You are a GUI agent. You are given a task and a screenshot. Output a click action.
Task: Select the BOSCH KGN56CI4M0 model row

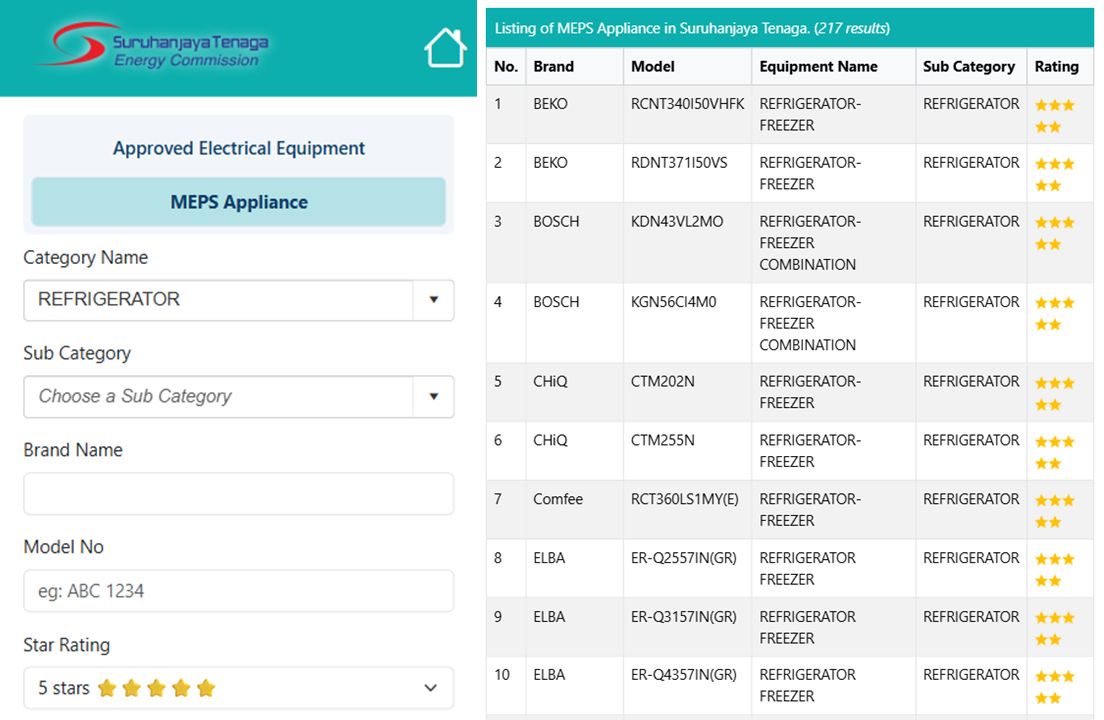click(x=673, y=302)
